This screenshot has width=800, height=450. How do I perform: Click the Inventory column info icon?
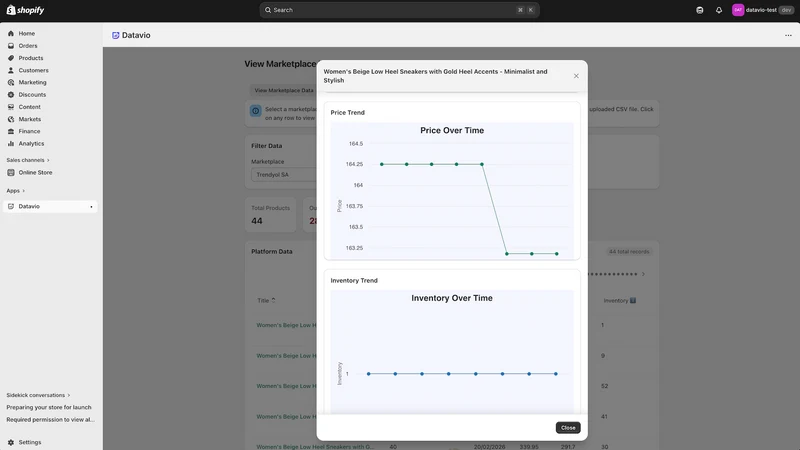tap(633, 301)
